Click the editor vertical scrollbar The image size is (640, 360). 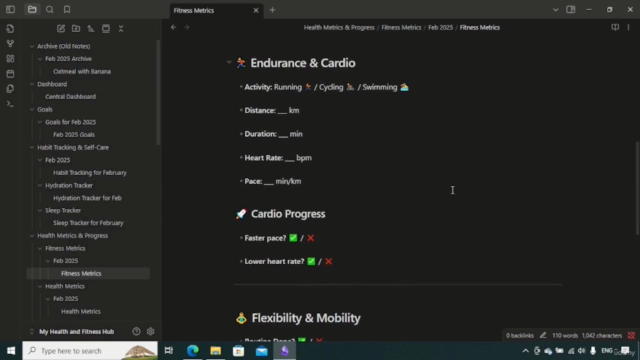coord(637,188)
